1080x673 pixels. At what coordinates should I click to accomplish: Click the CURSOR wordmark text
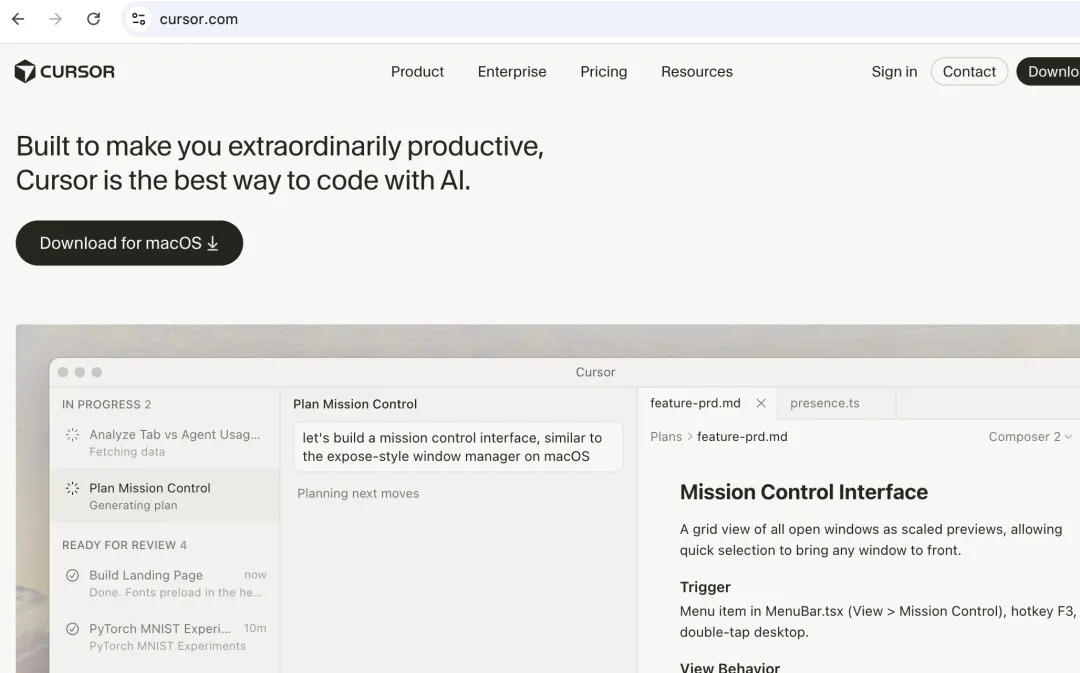[77, 72]
